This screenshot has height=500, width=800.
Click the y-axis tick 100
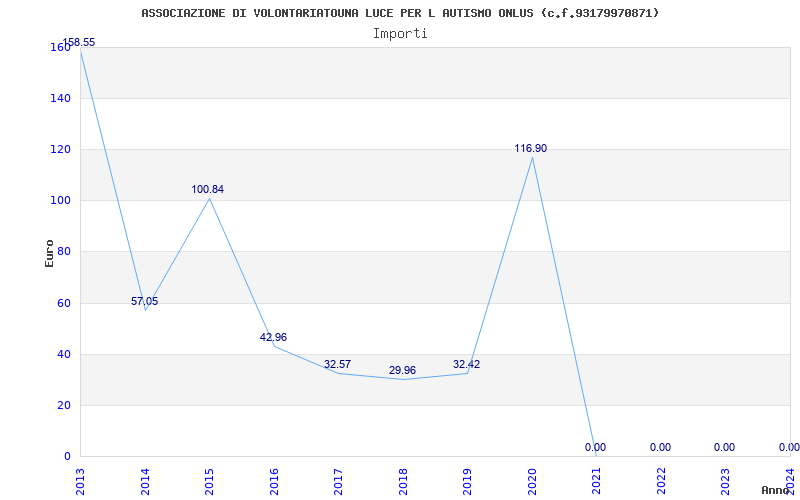pos(60,201)
